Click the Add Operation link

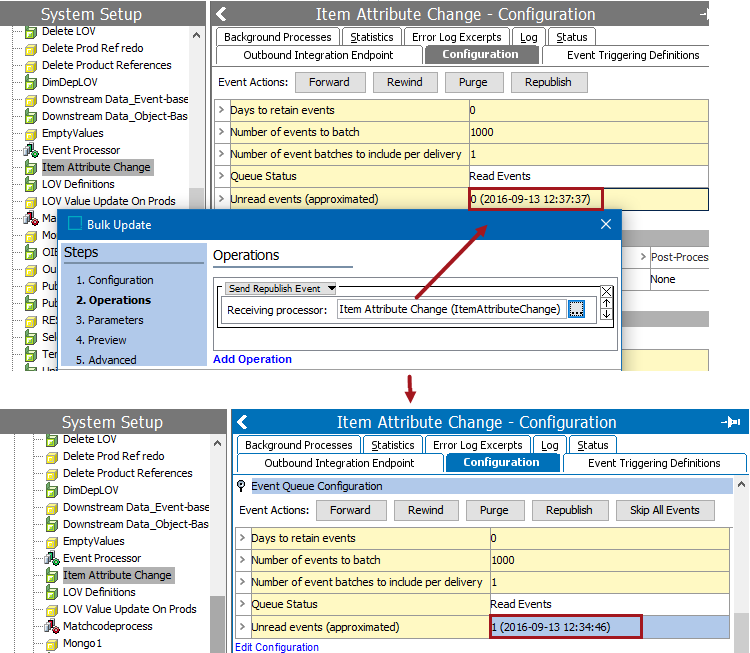252,359
